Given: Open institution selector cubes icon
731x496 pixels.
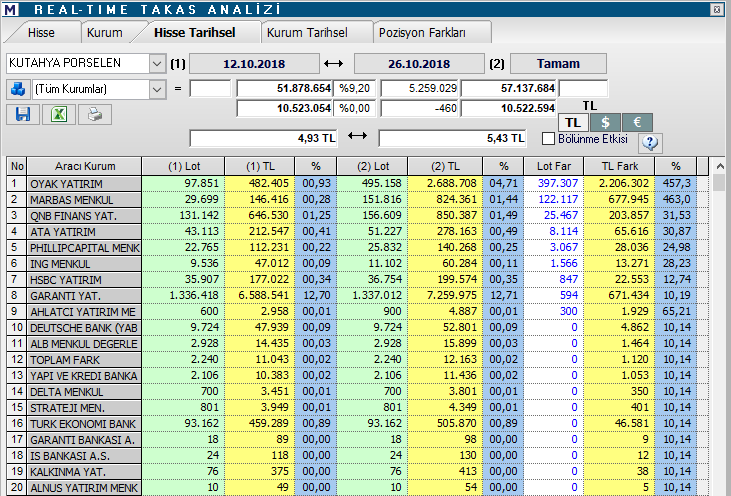Looking at the screenshot, I should [18, 89].
